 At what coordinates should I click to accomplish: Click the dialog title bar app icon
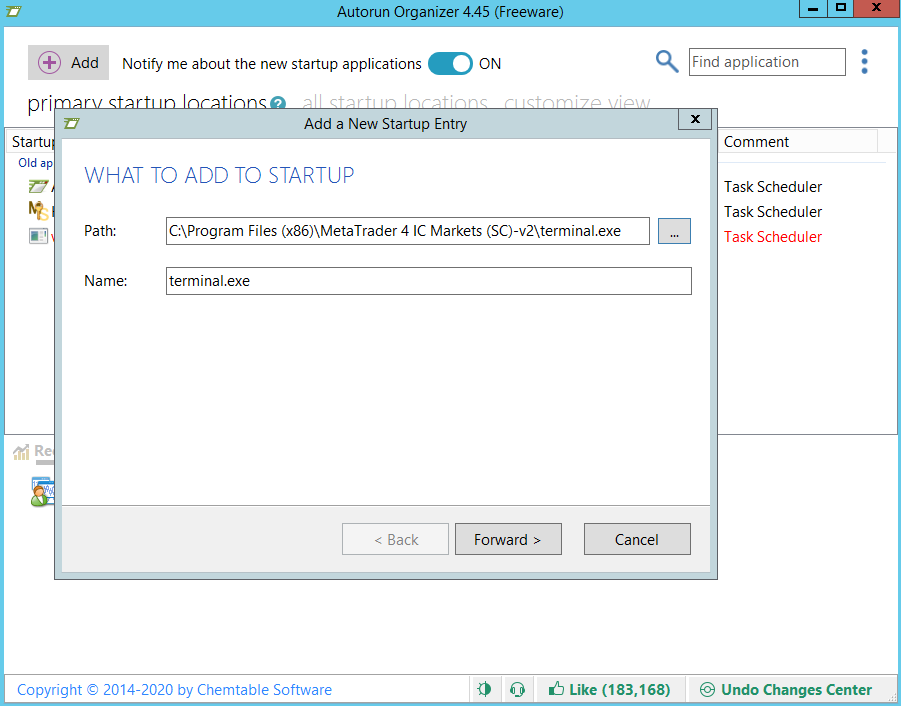pos(72,123)
